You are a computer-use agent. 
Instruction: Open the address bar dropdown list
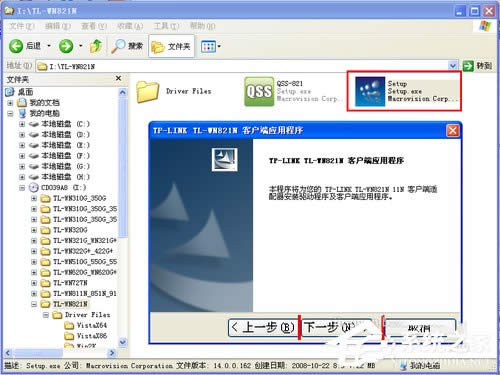coord(452,66)
